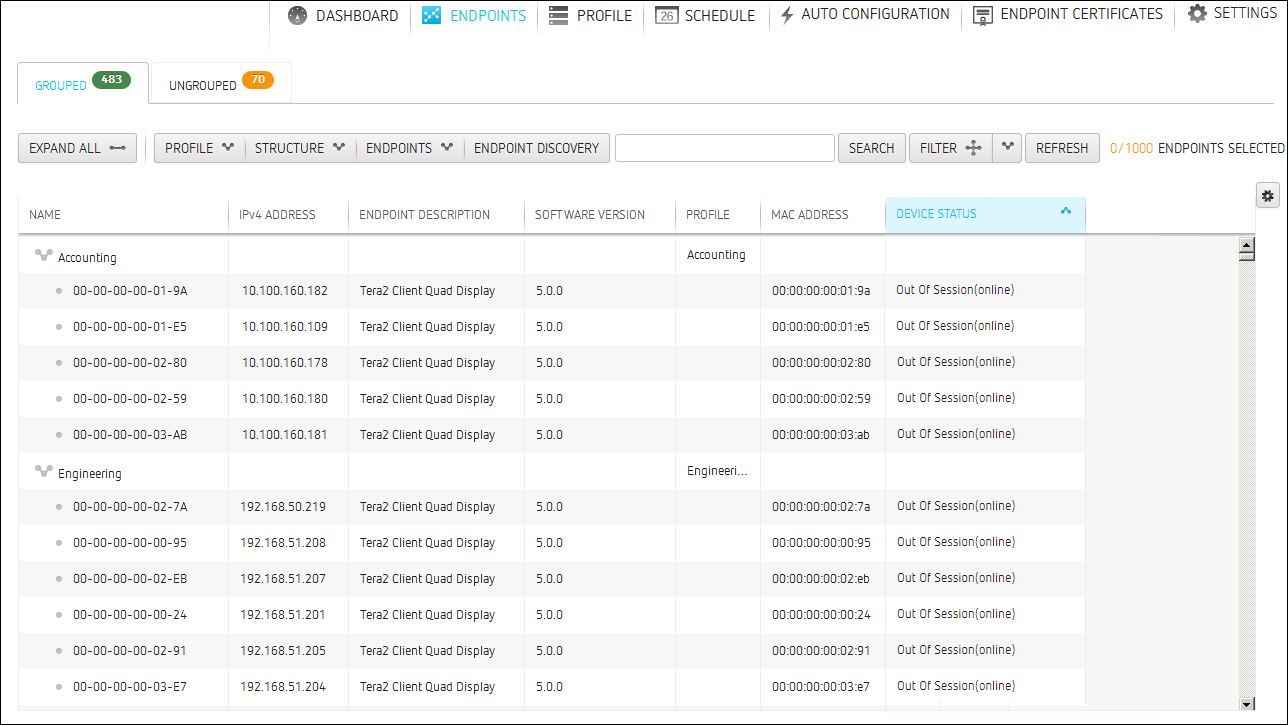Click the Endpoints nav icon

pyautogui.click(x=431, y=16)
